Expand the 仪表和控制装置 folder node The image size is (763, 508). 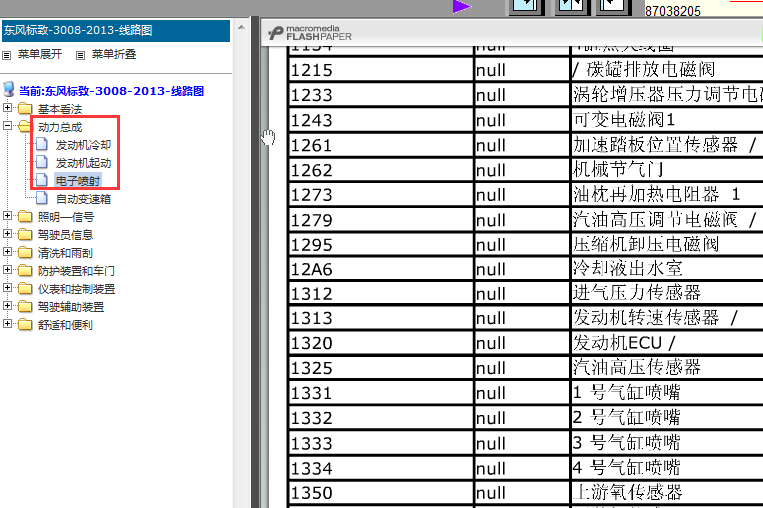click(7, 288)
